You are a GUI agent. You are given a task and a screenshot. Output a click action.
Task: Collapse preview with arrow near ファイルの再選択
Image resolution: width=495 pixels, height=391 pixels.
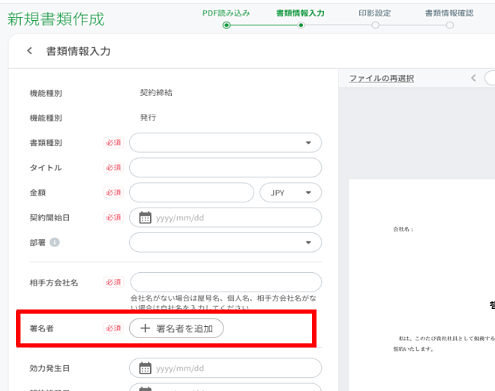pyautogui.click(x=473, y=78)
